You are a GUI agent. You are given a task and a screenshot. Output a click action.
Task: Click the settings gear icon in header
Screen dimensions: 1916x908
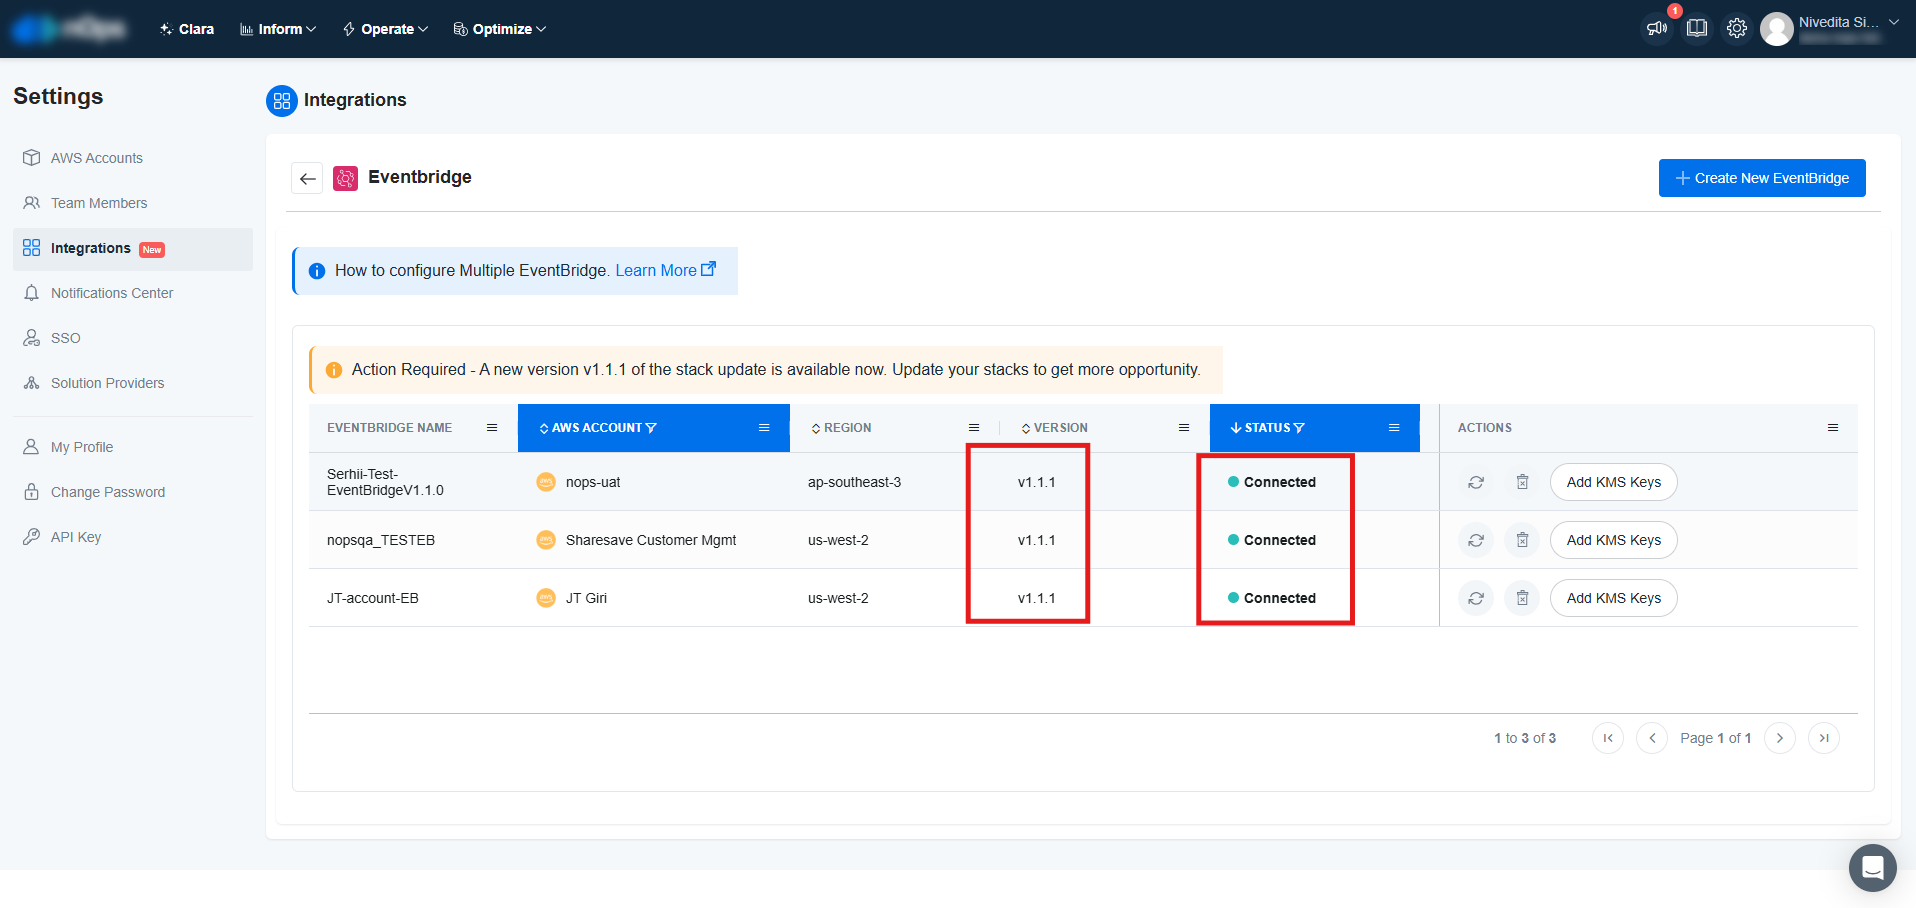(x=1737, y=28)
